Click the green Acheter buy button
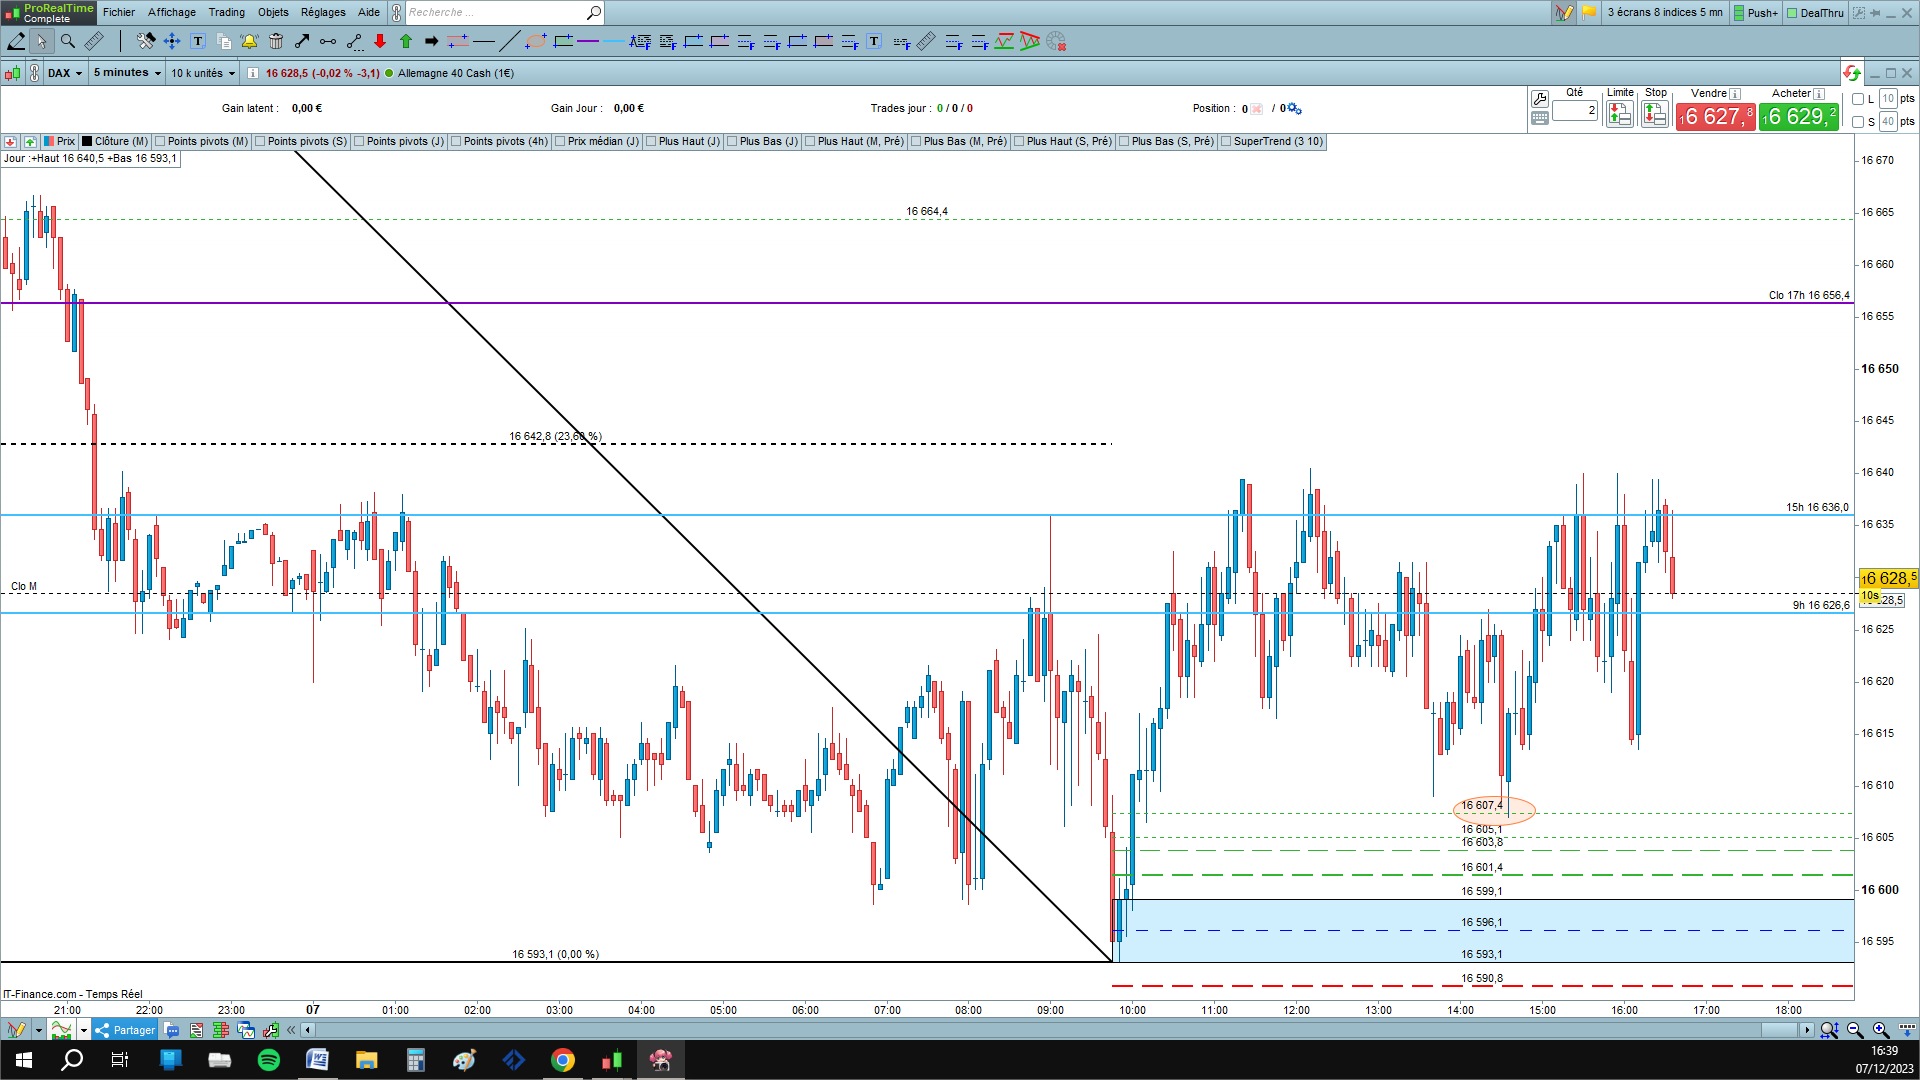Viewport: 1920px width, 1080px height. pyautogui.click(x=1799, y=117)
